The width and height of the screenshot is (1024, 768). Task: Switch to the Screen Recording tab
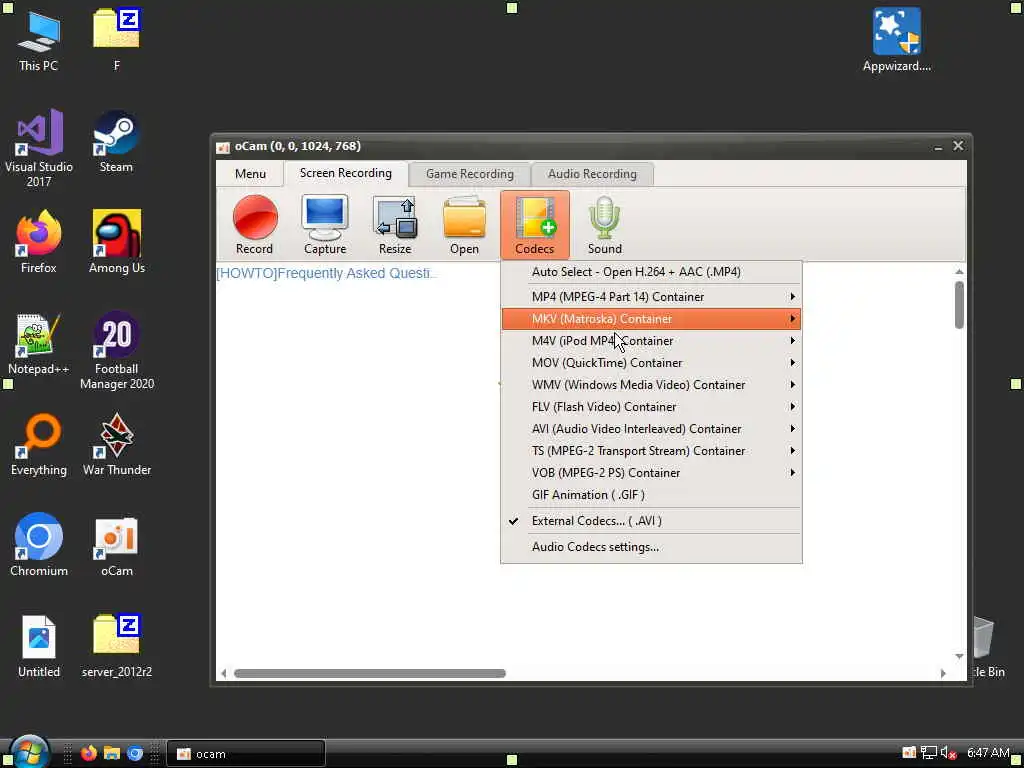345,173
